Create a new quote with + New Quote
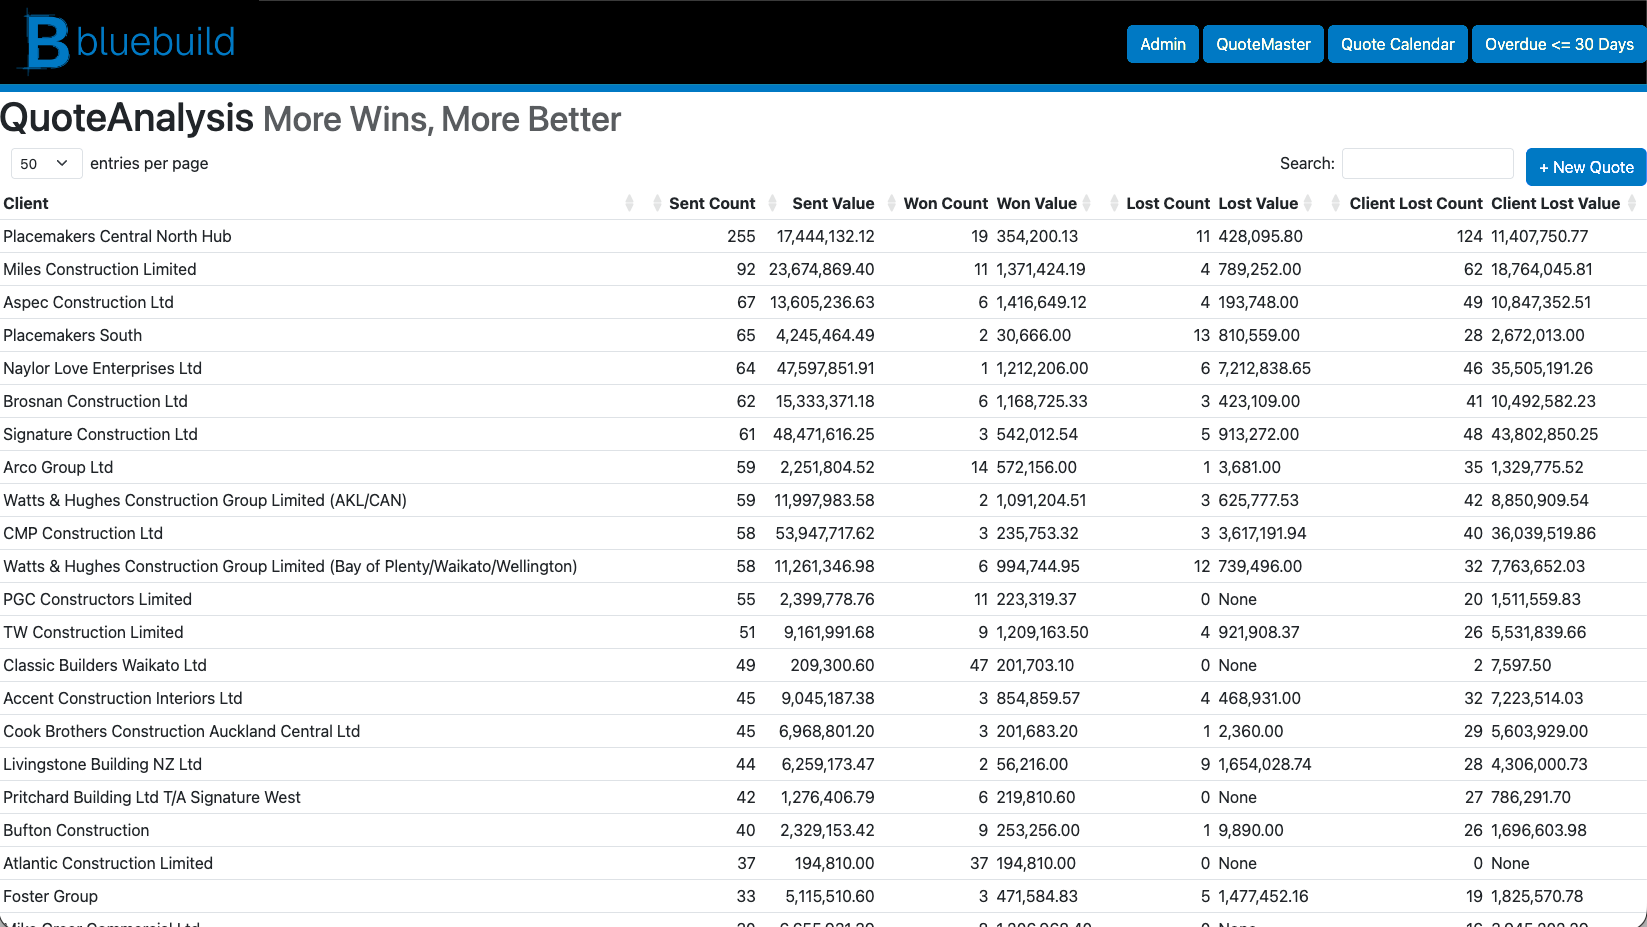The width and height of the screenshot is (1647, 927). click(x=1586, y=167)
